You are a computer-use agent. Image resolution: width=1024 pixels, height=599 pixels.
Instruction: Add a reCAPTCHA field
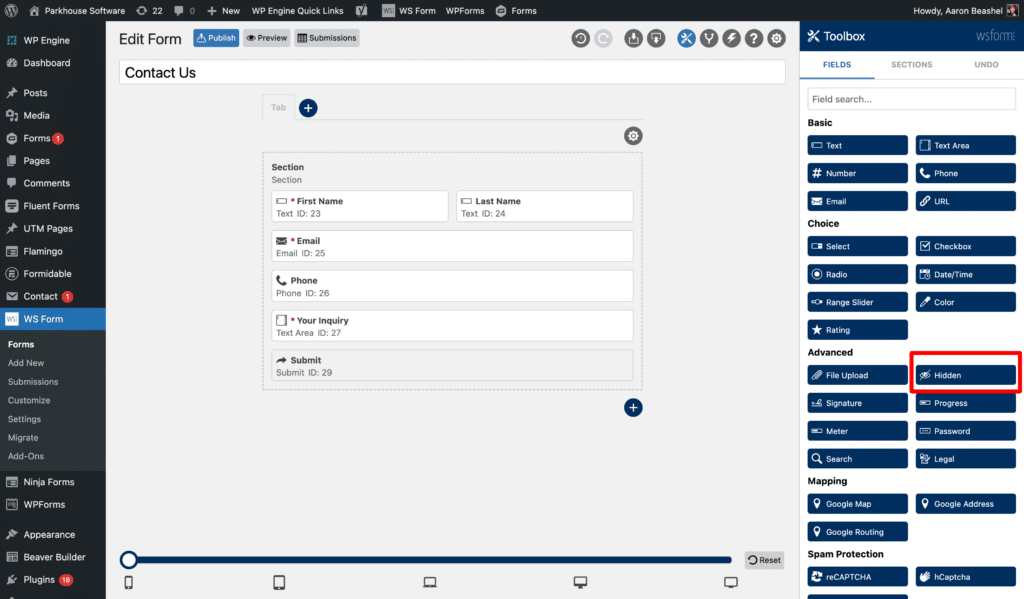click(857, 577)
